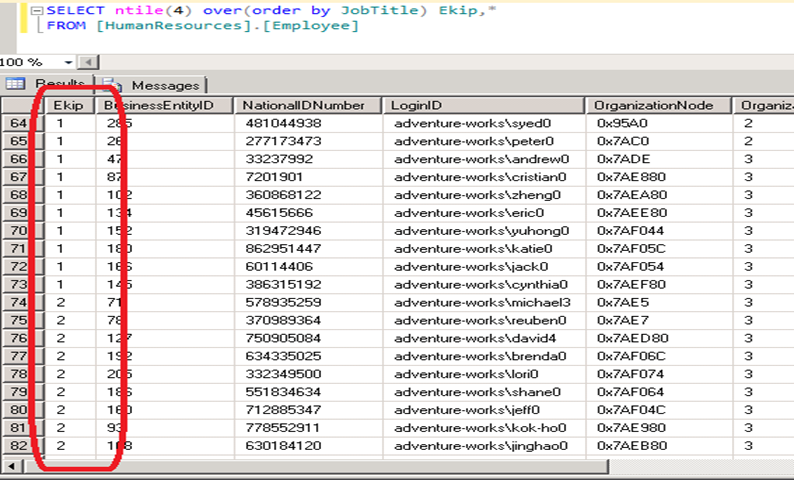The height and width of the screenshot is (480, 794).
Task: Select OrganizationNode cell 0x7AC0
Action: [x=659, y=141]
